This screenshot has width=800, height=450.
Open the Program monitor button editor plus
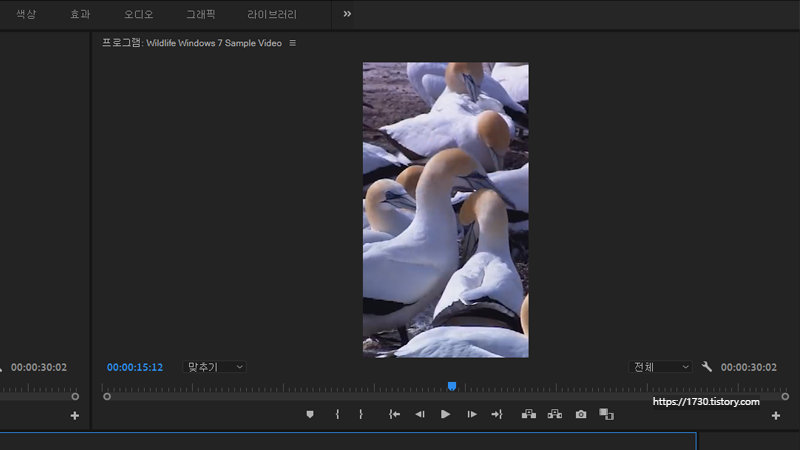[776, 416]
